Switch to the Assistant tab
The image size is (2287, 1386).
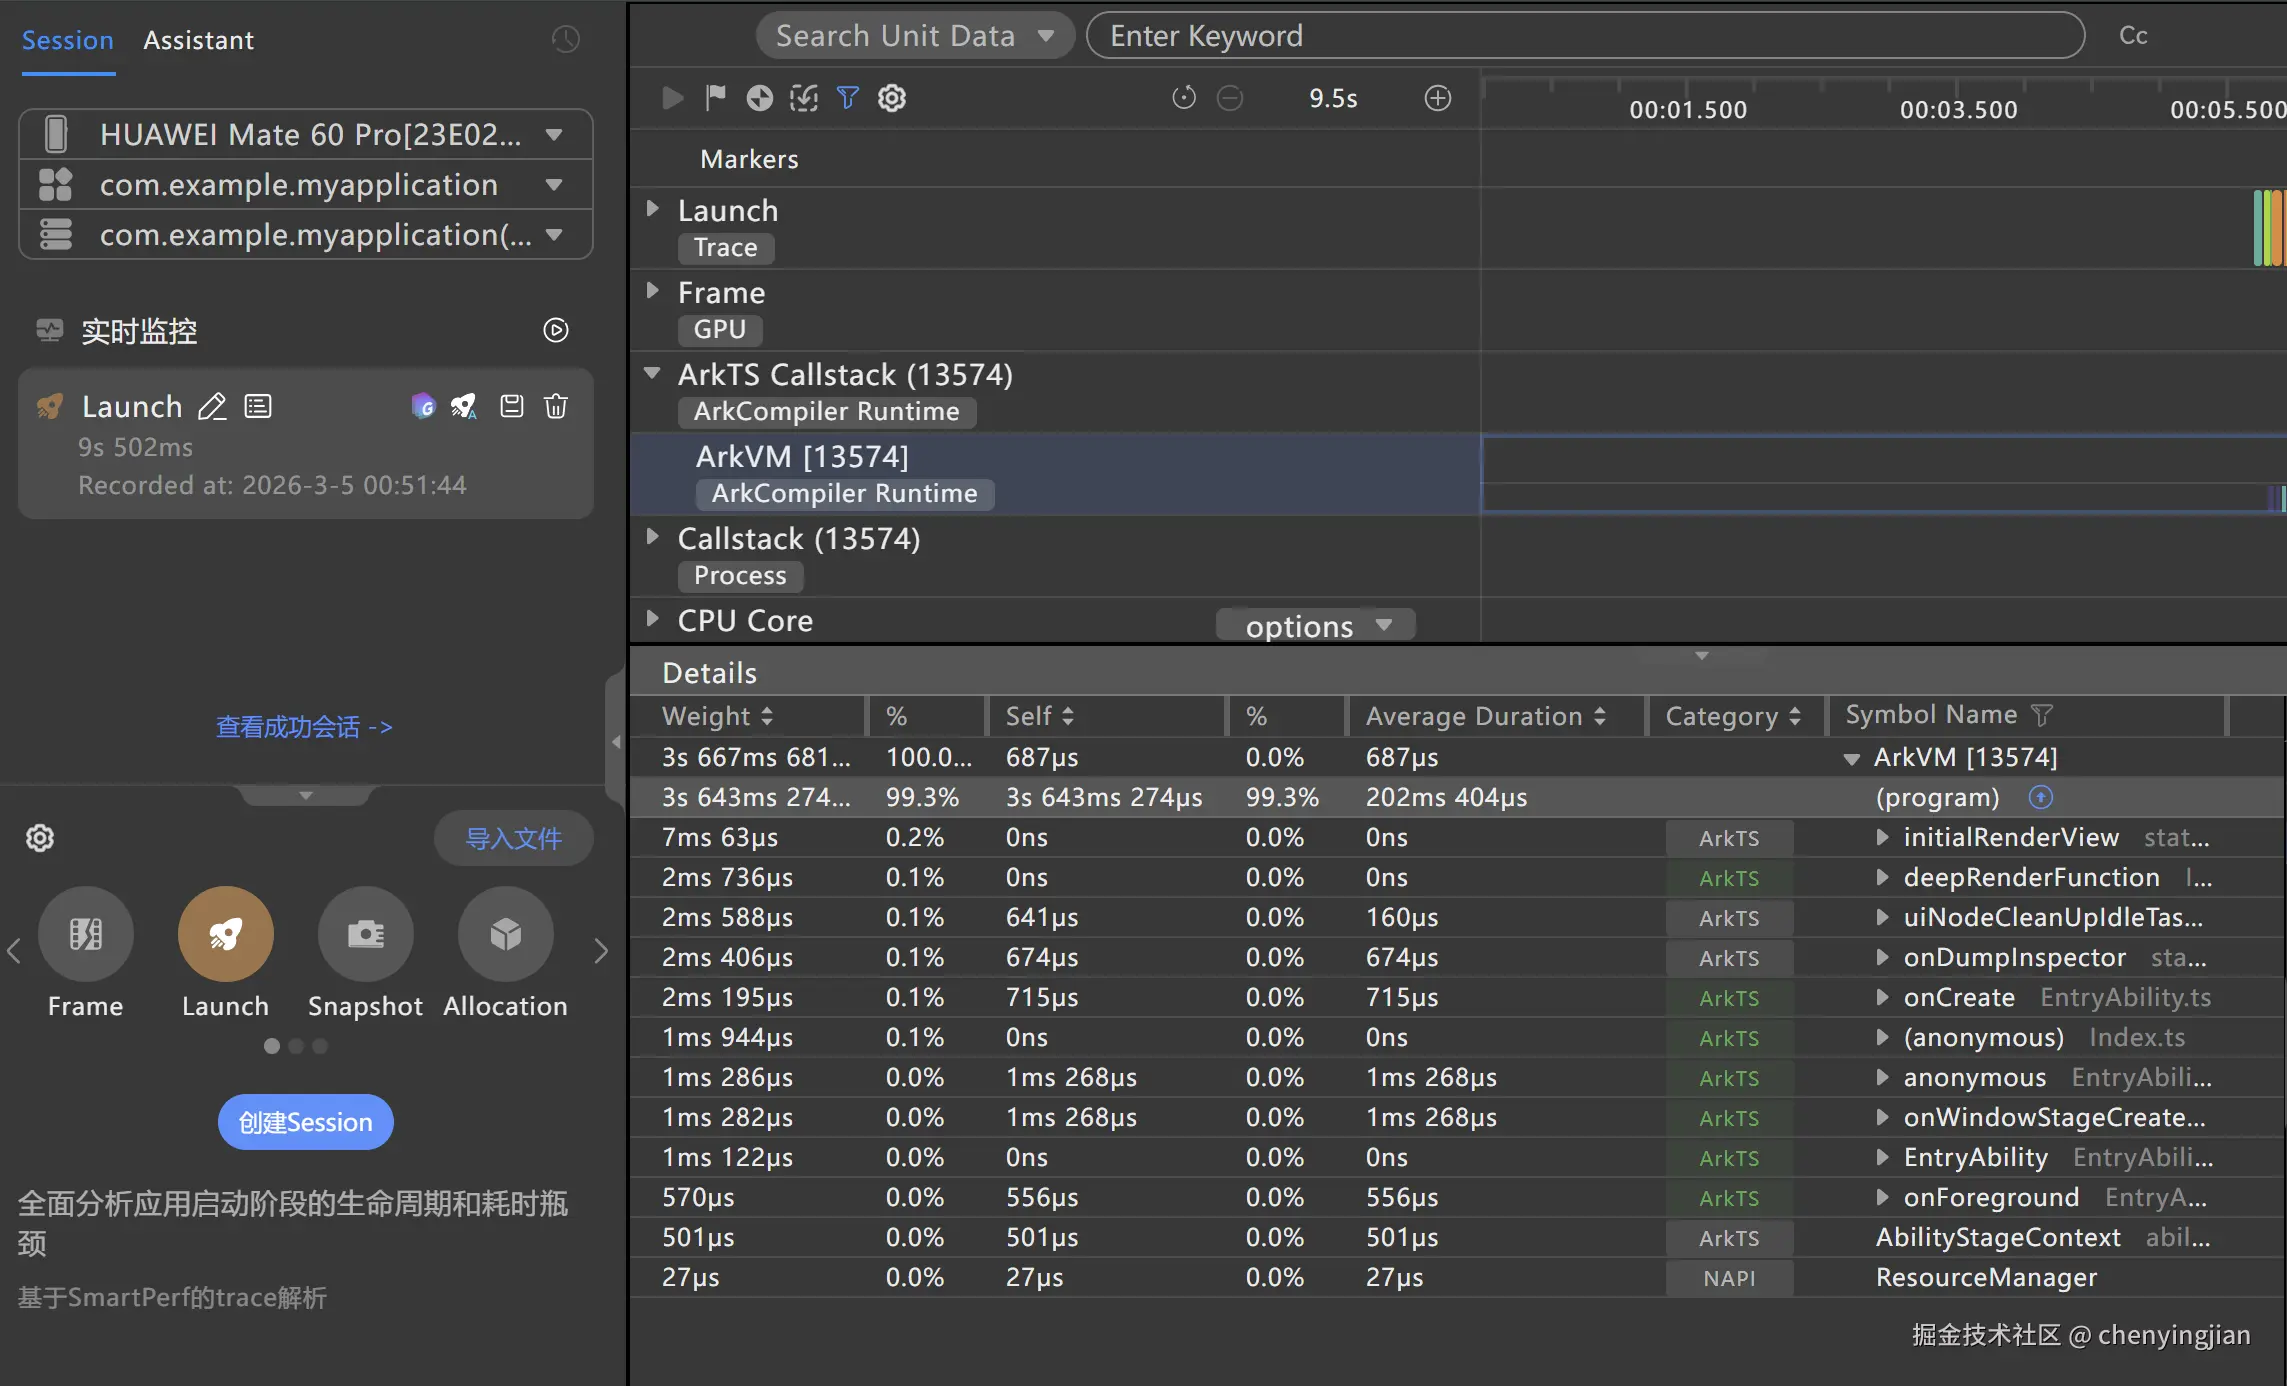coord(198,40)
